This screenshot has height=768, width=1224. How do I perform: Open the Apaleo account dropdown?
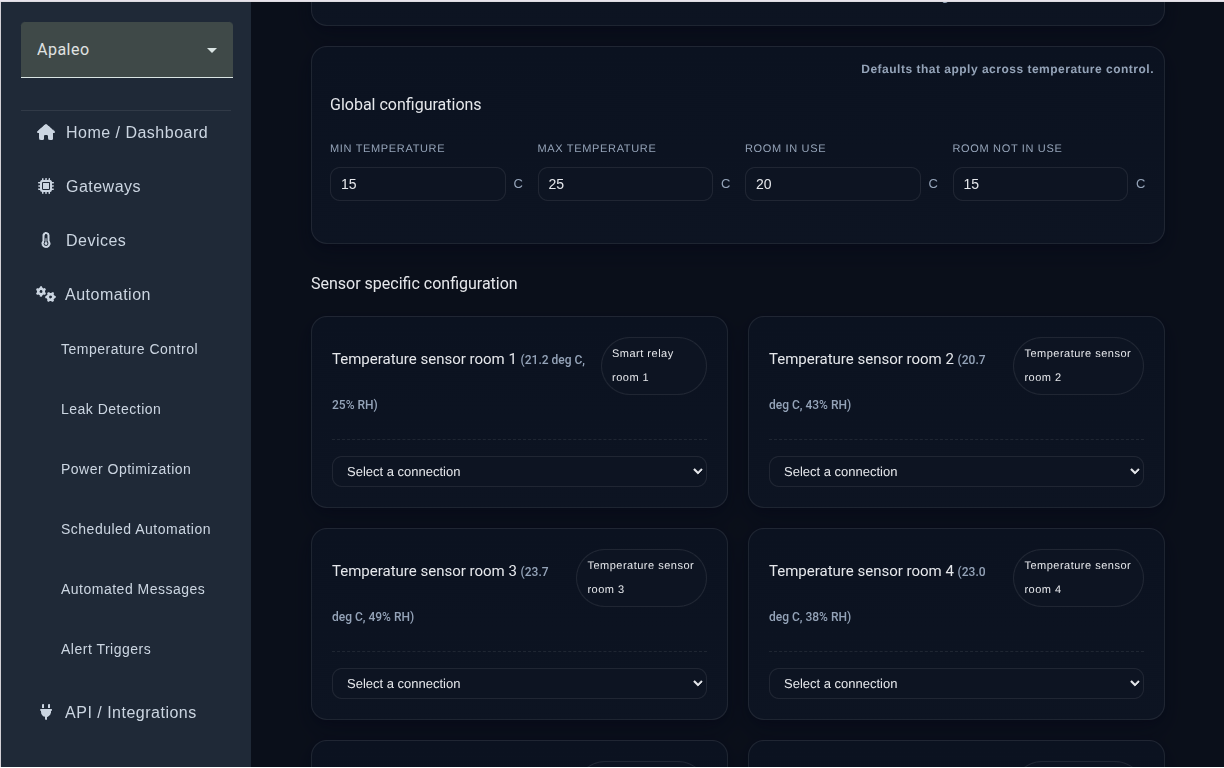[127, 50]
